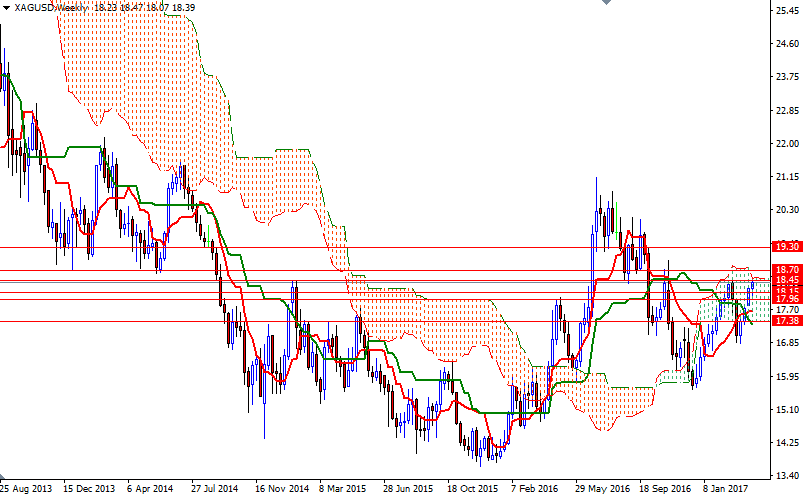Select the red 18.70 price level label

[787, 270]
